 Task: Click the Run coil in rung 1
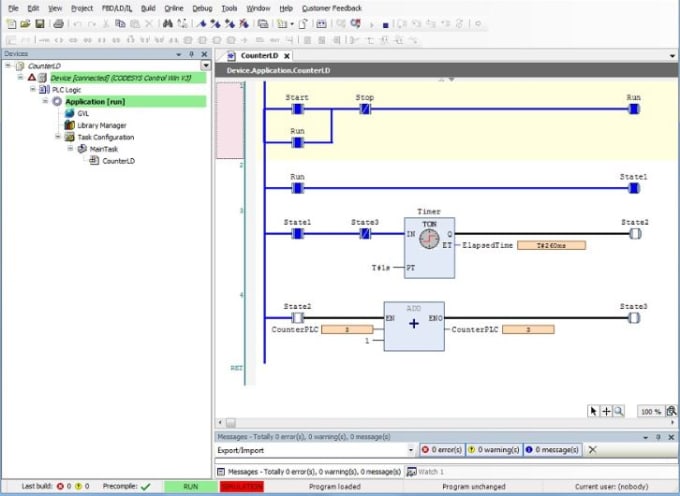(x=634, y=109)
